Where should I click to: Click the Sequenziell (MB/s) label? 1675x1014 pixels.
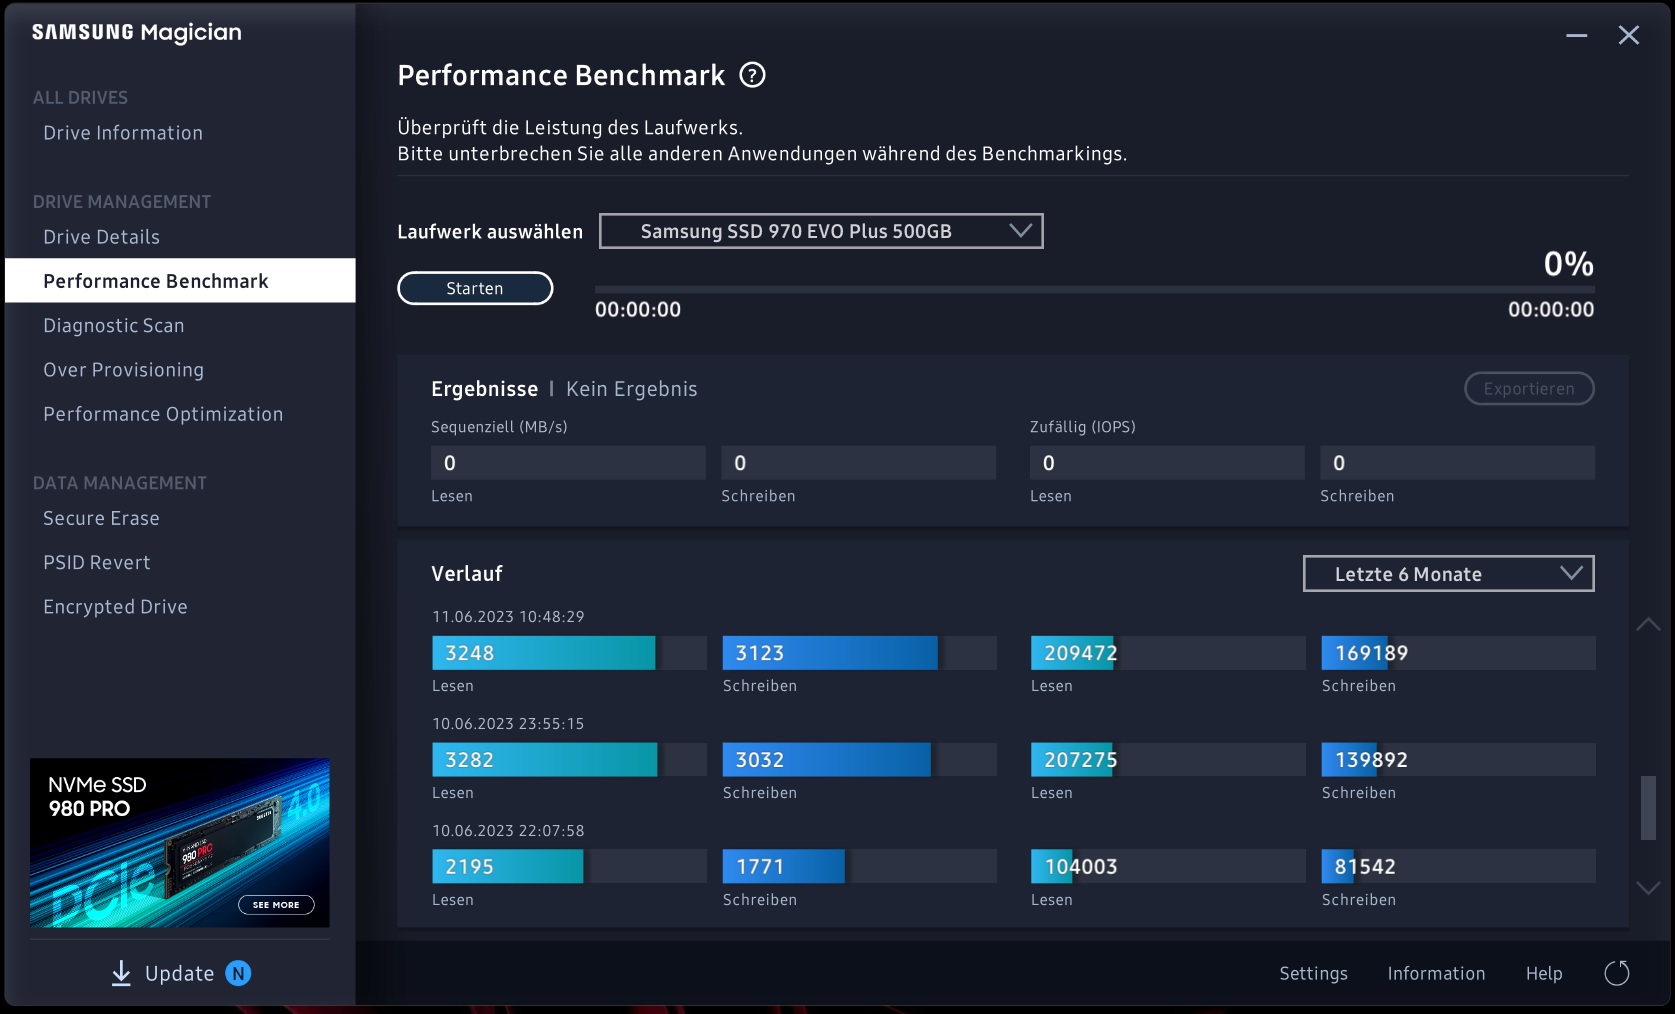click(x=499, y=427)
